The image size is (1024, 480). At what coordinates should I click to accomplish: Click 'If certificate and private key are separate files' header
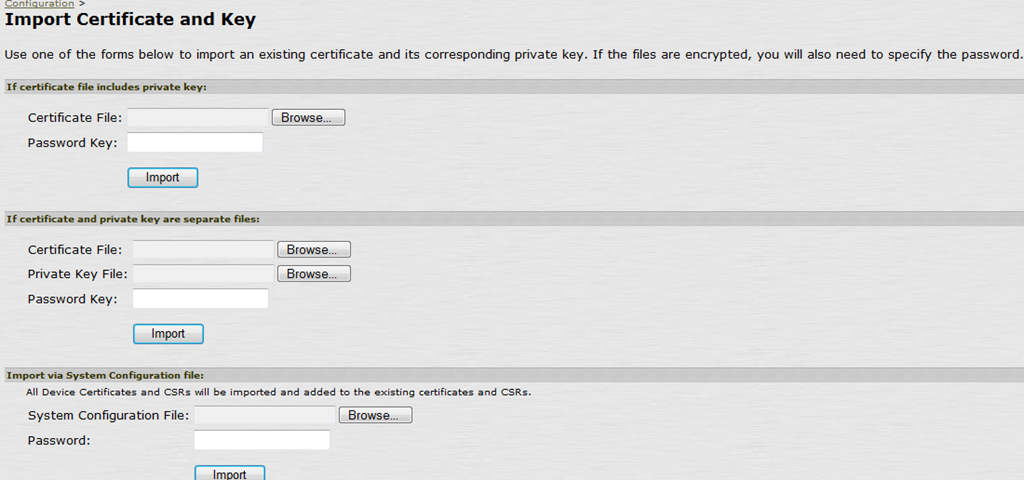140,218
